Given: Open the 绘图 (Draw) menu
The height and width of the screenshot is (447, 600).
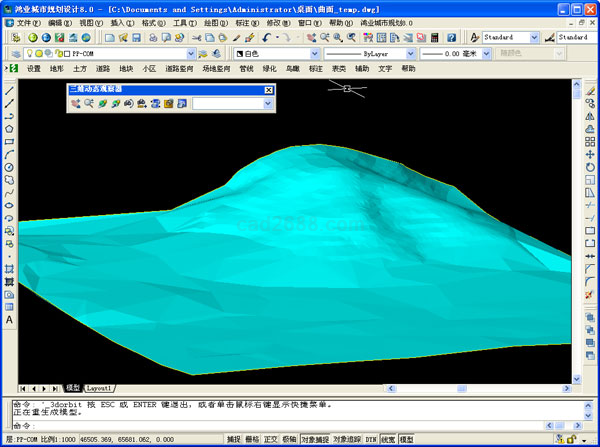Looking at the screenshot, I should 212,22.
